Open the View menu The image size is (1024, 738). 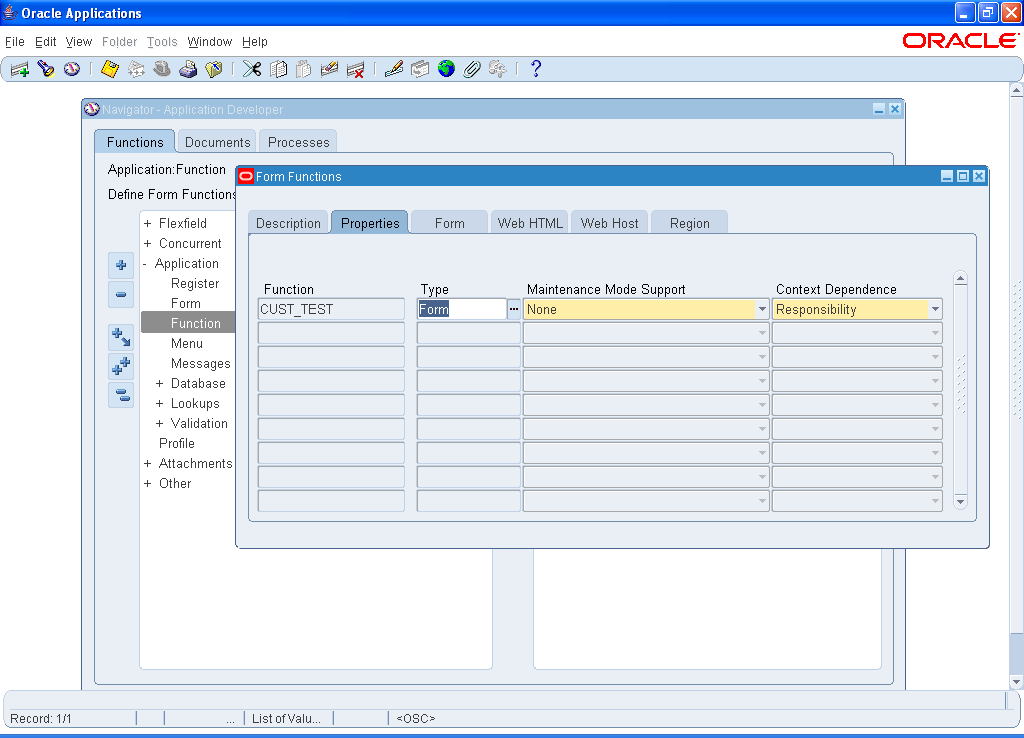pyautogui.click(x=78, y=42)
